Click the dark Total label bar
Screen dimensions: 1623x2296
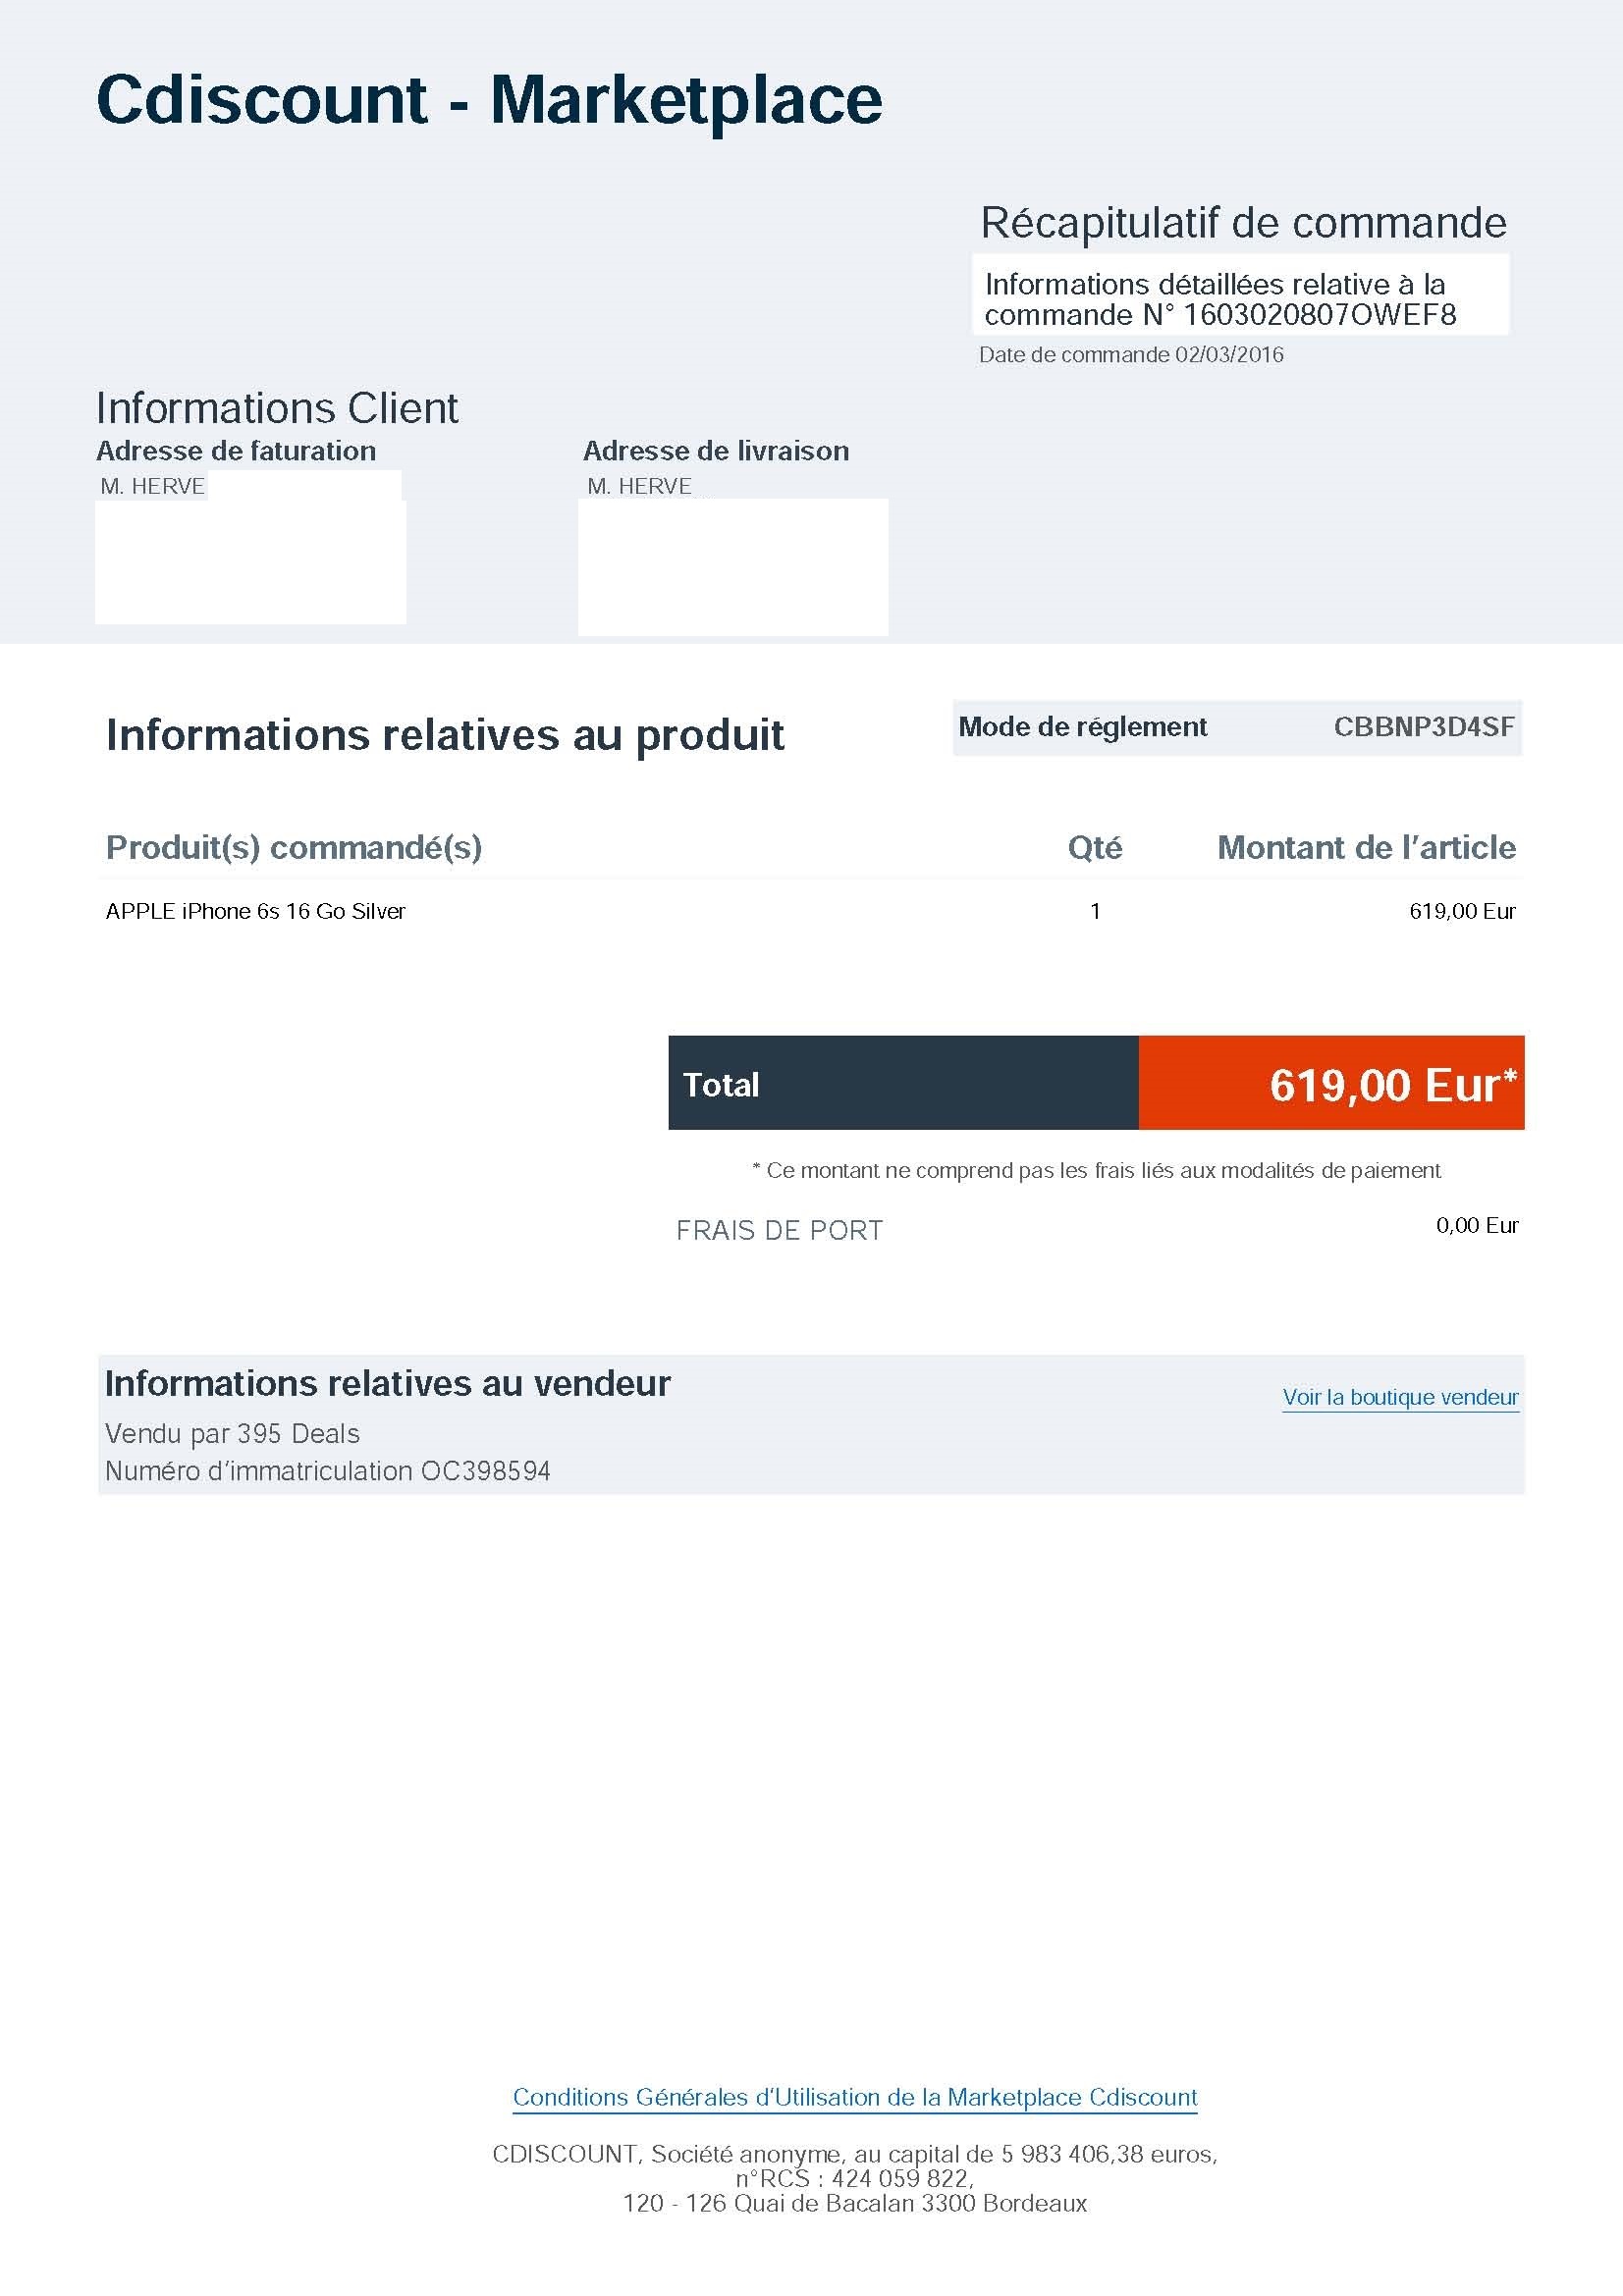(x=902, y=1084)
